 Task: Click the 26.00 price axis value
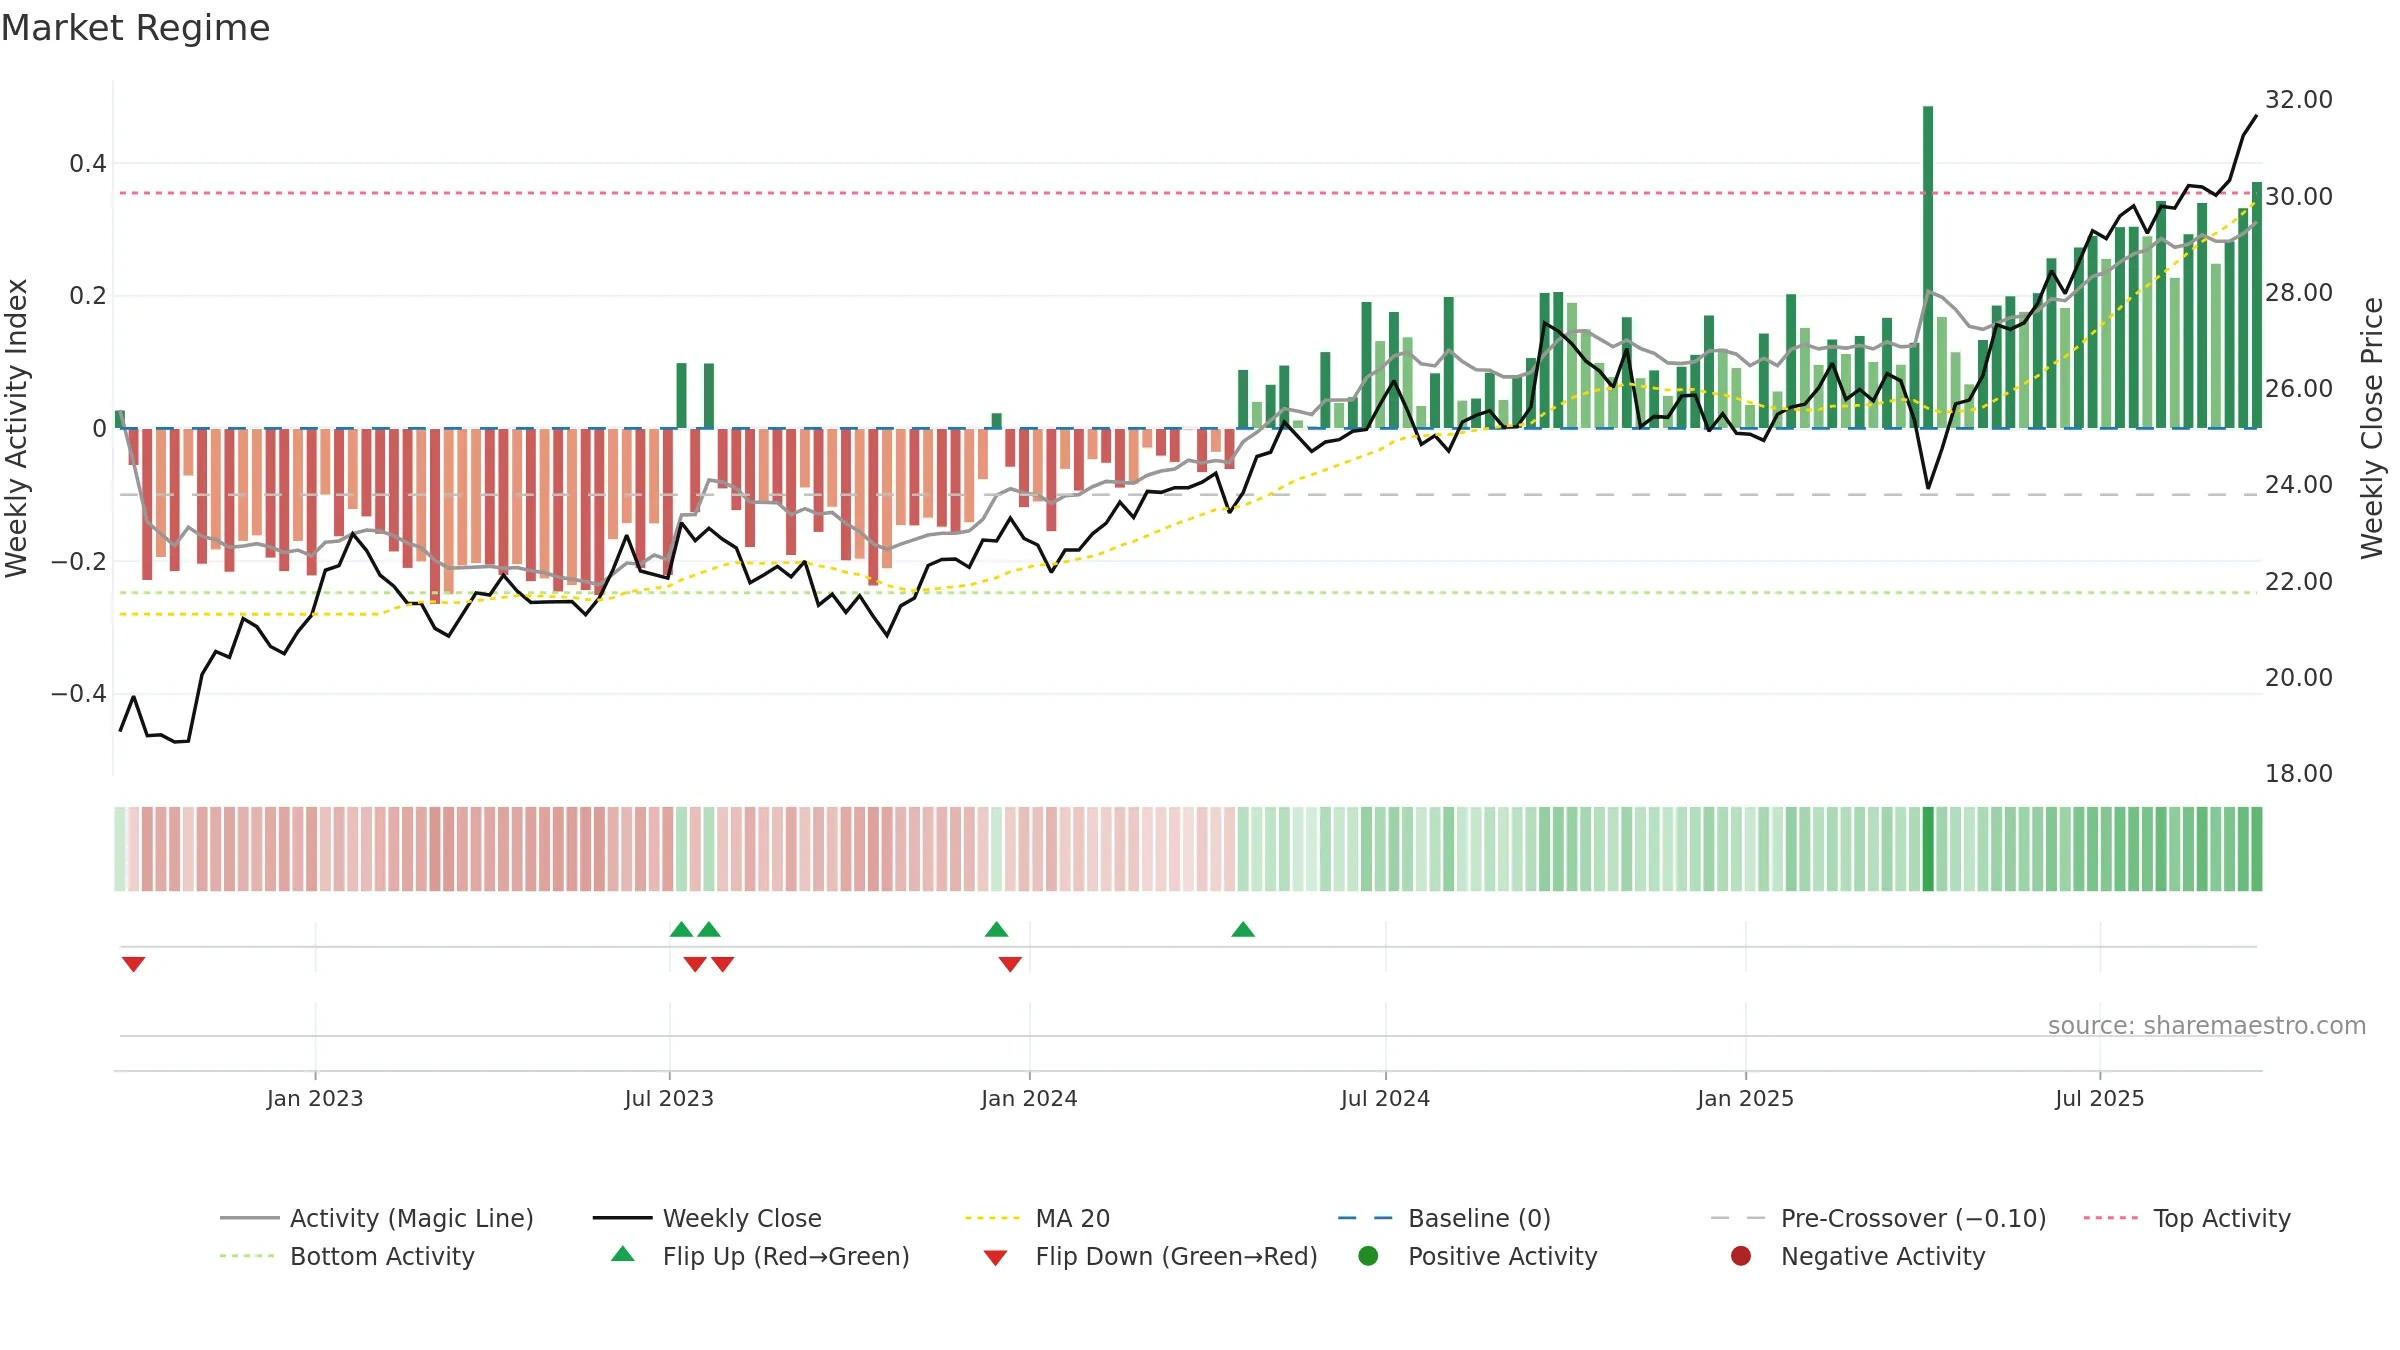(2299, 388)
